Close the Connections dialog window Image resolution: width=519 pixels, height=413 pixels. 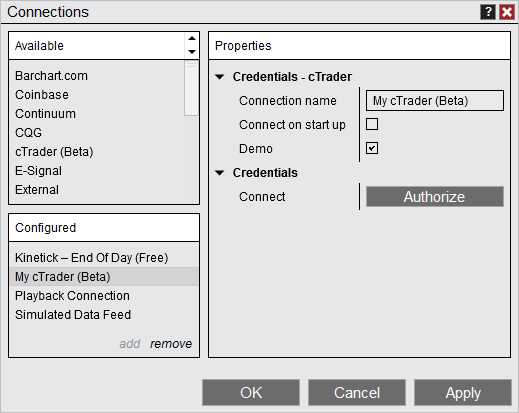(507, 12)
